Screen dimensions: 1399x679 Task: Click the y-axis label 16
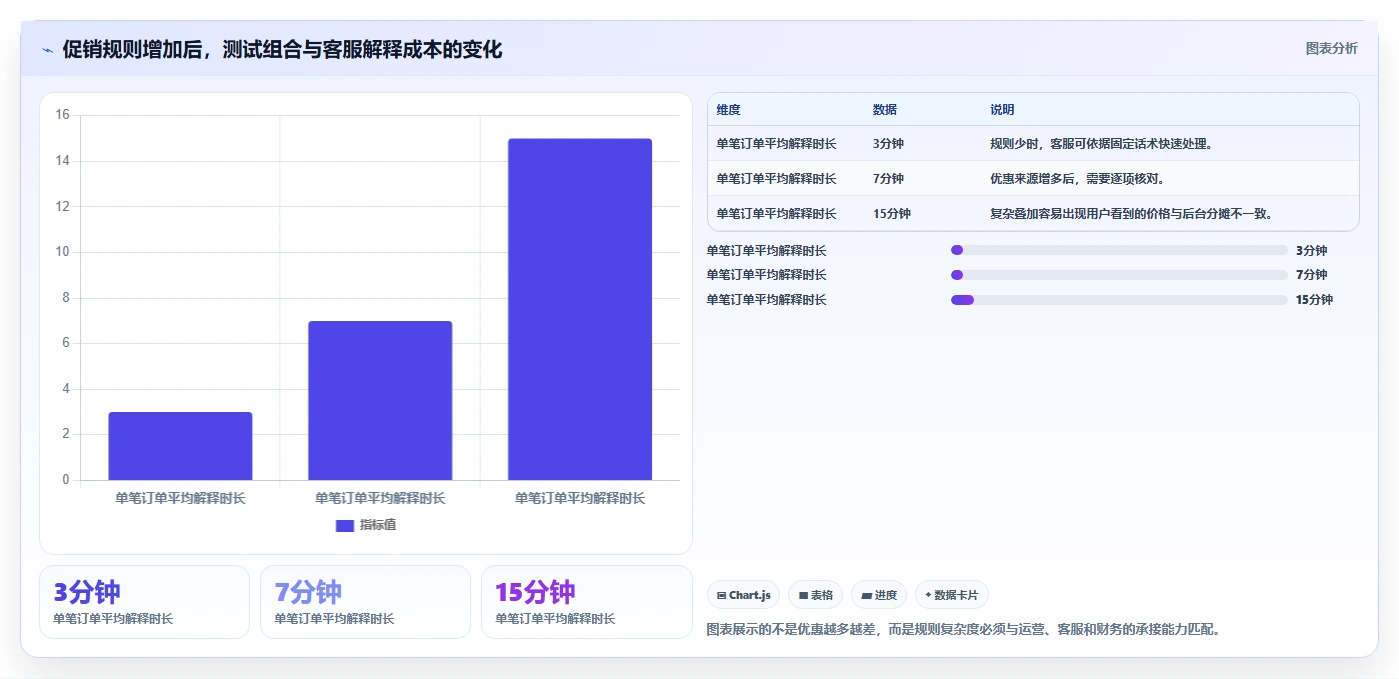pyautogui.click(x=62, y=115)
